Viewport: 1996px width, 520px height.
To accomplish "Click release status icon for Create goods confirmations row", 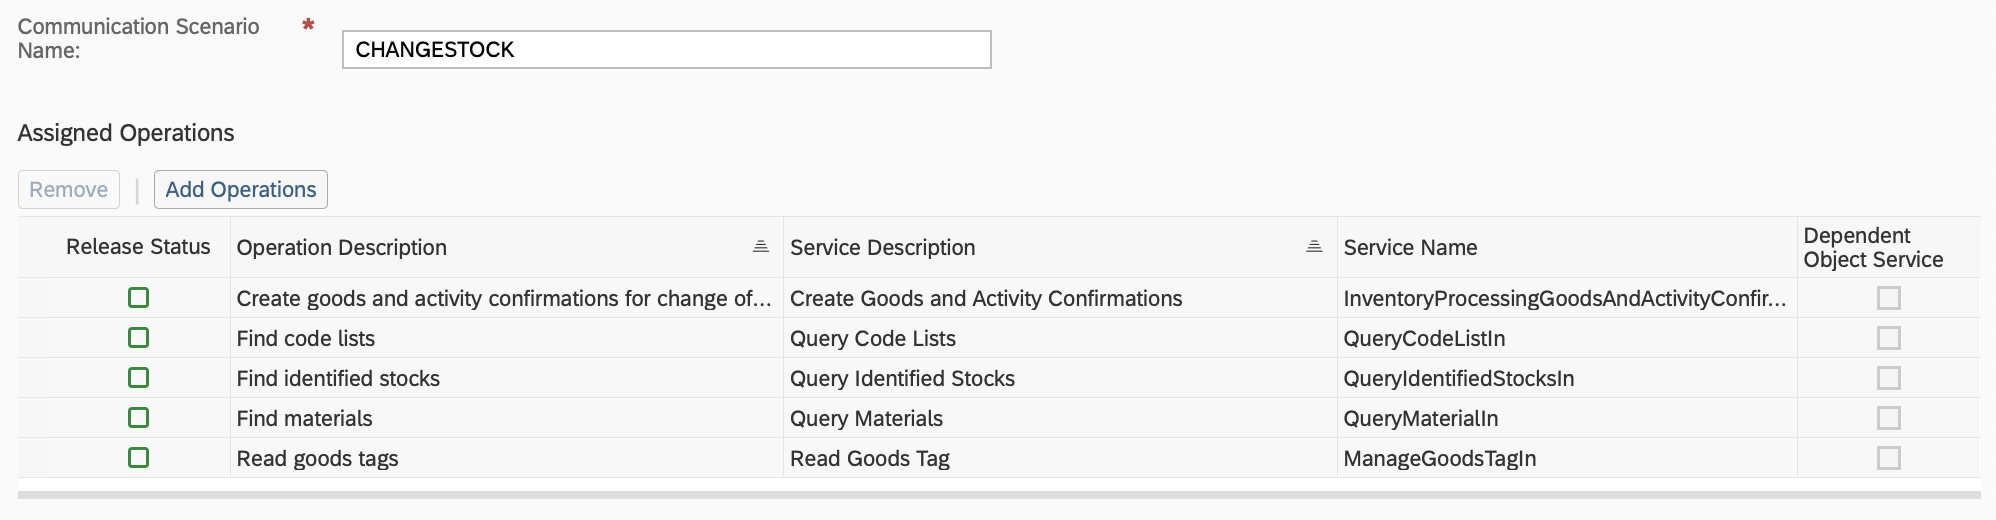I will 138,298.
